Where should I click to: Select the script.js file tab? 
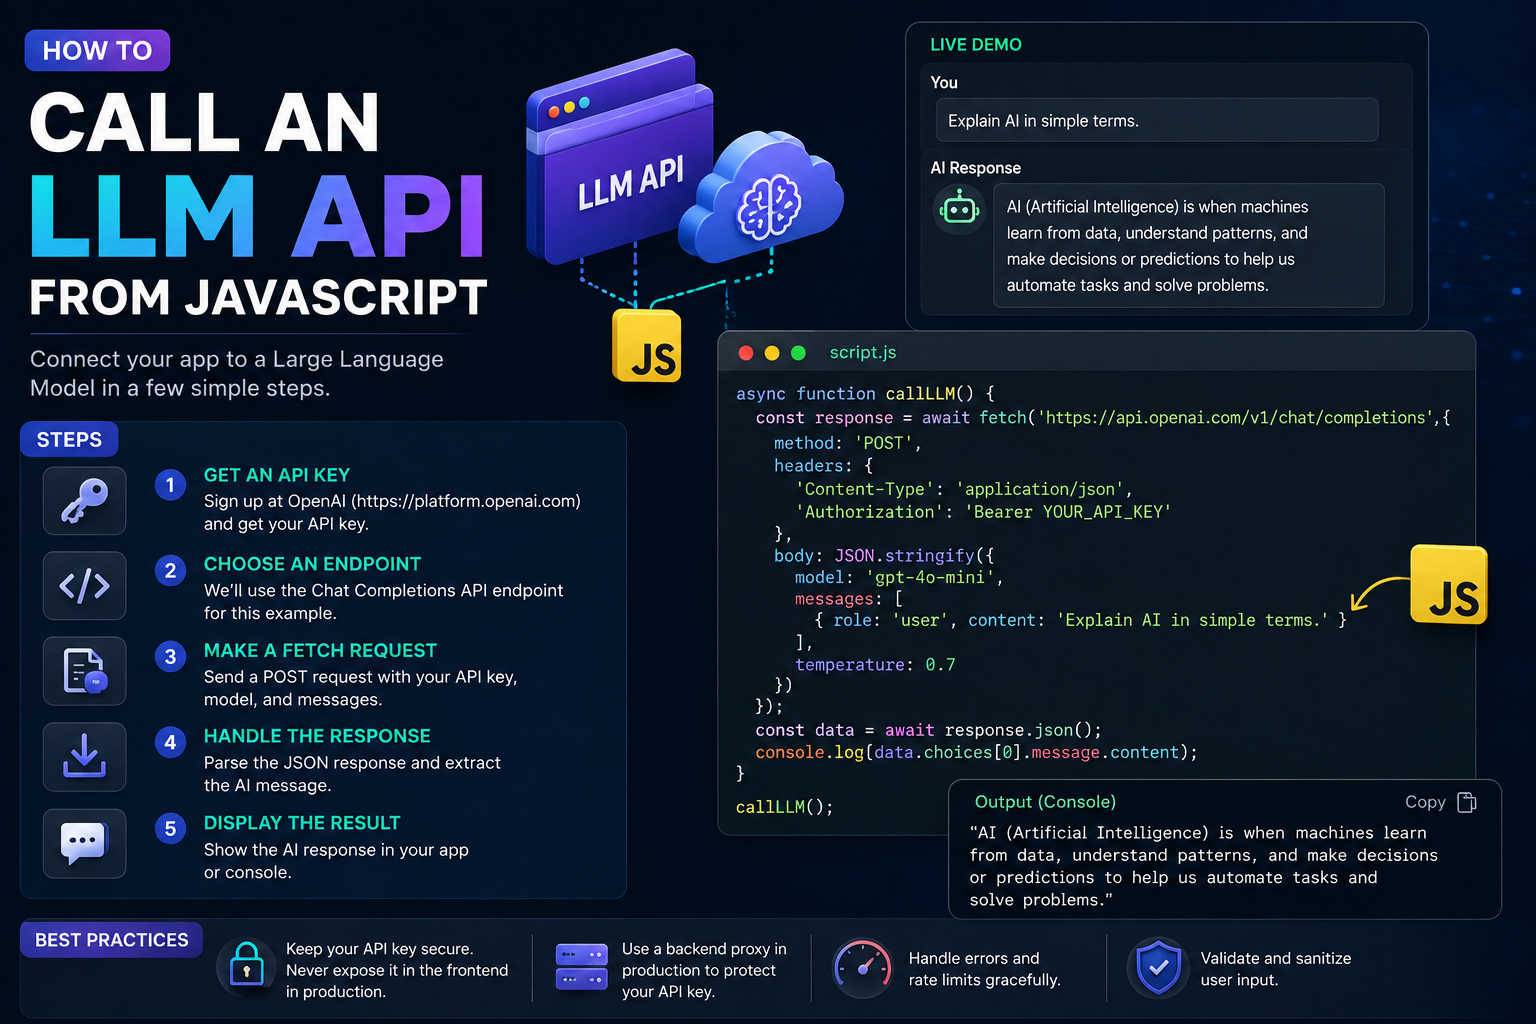(863, 352)
